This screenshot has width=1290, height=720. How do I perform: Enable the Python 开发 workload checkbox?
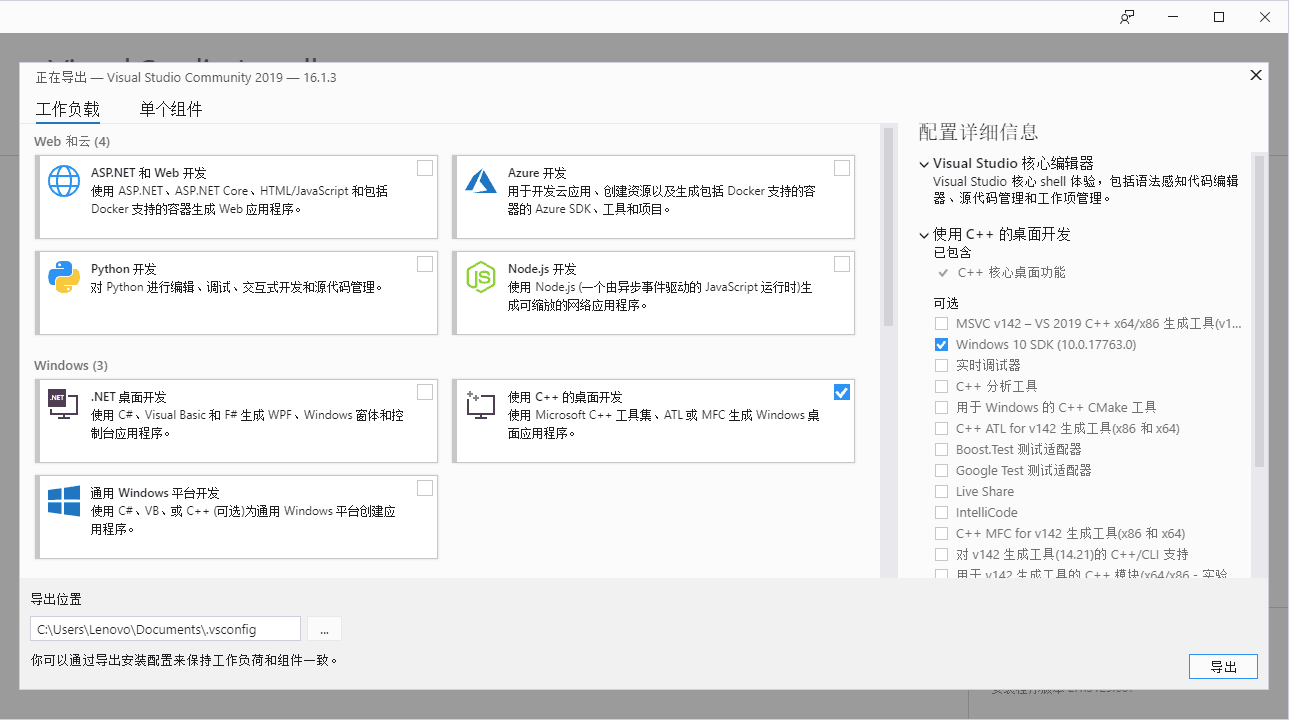pyautogui.click(x=425, y=264)
